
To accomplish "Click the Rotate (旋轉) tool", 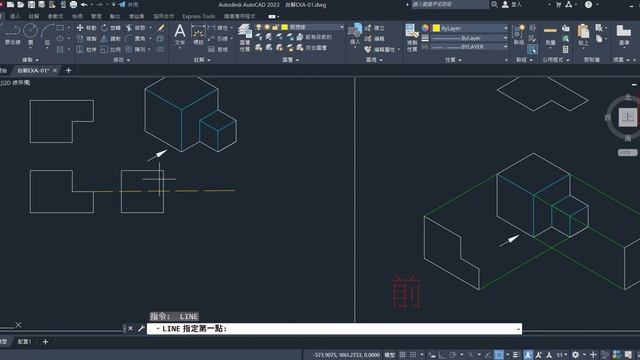I will pyautogui.click(x=111, y=28).
